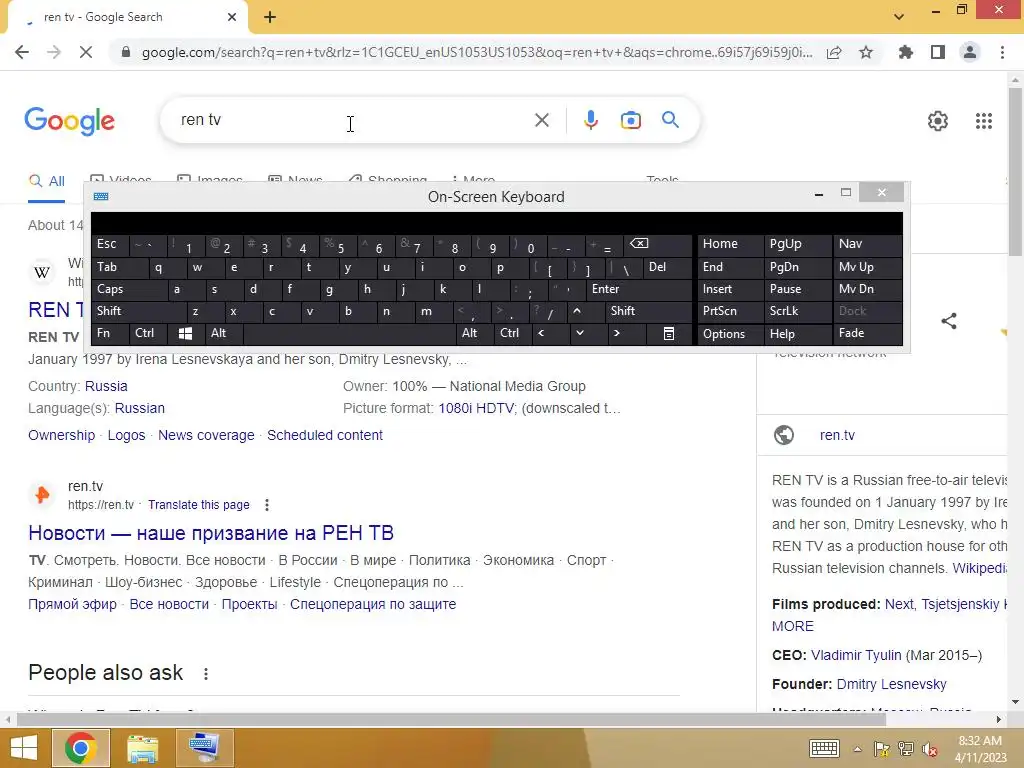Click Help key on On-Screen Keyboard
The height and width of the screenshot is (768, 1024).
(797, 334)
